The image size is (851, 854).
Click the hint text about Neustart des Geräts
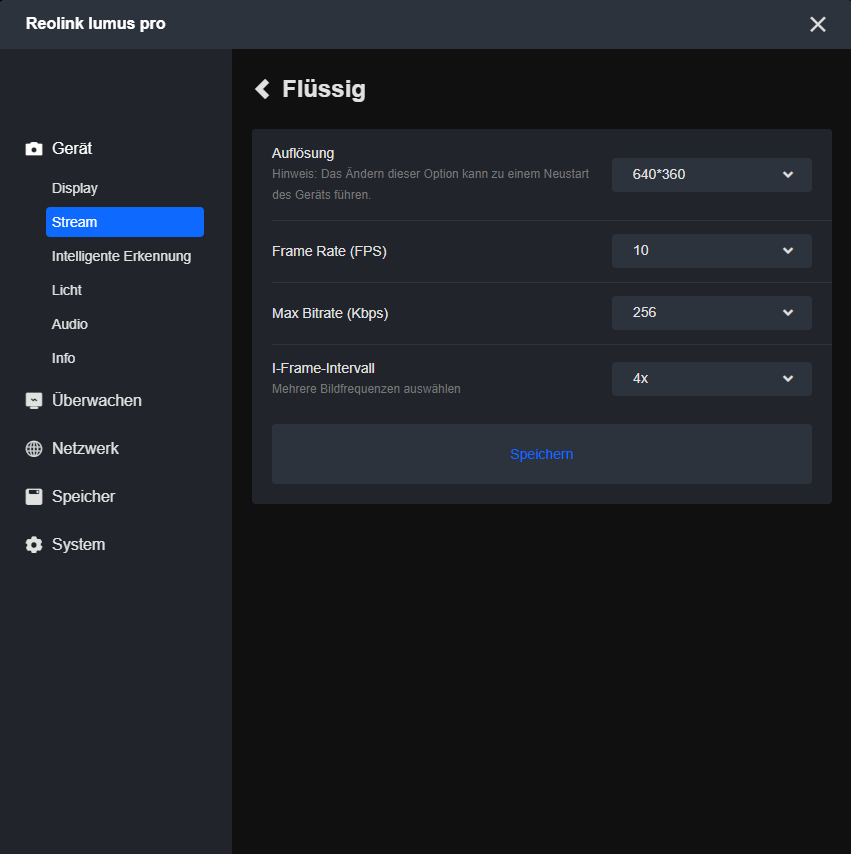pos(430,184)
